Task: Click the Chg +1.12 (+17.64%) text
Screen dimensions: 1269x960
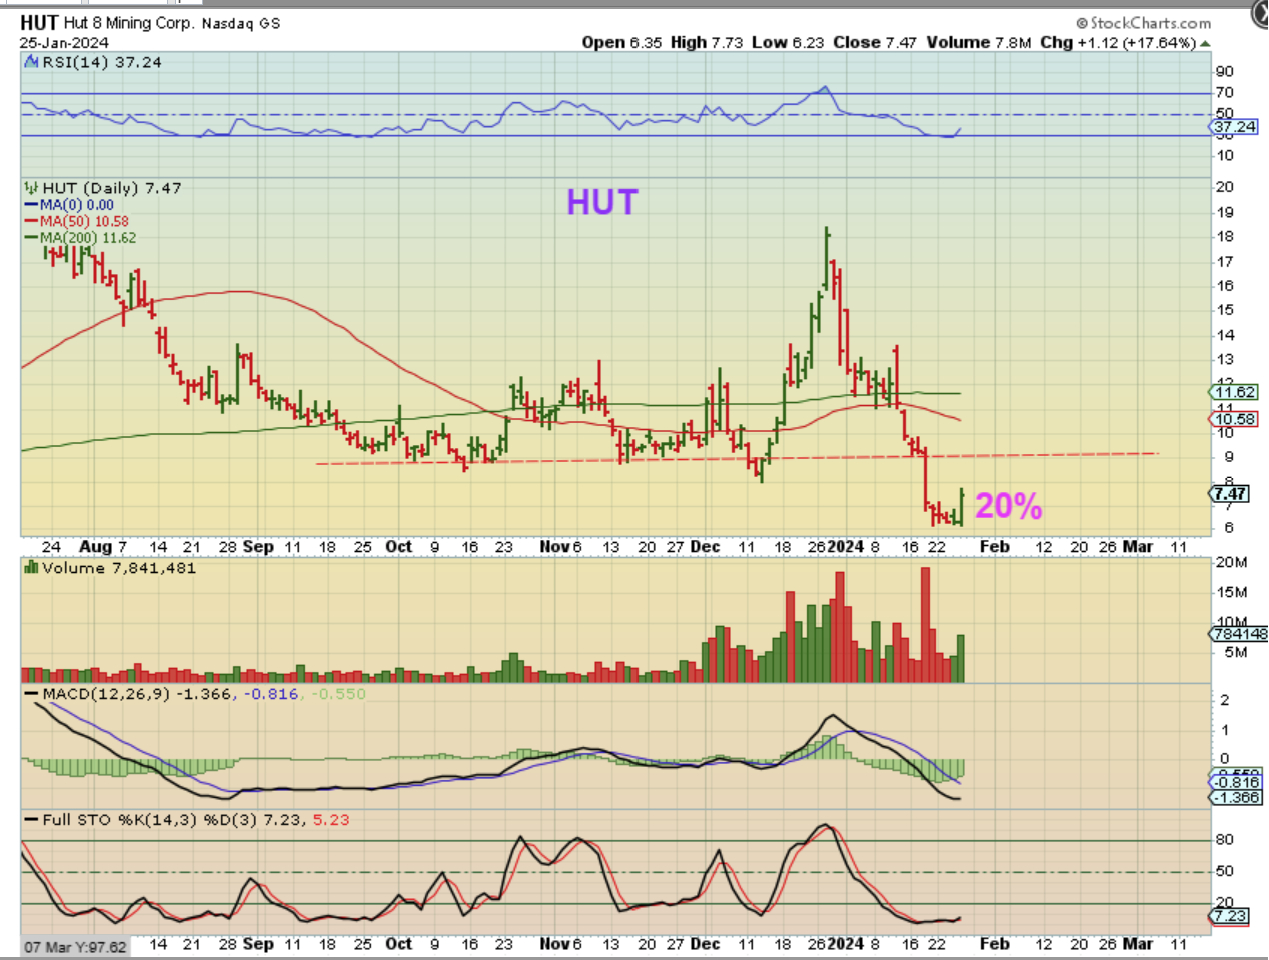Action: point(1118,42)
